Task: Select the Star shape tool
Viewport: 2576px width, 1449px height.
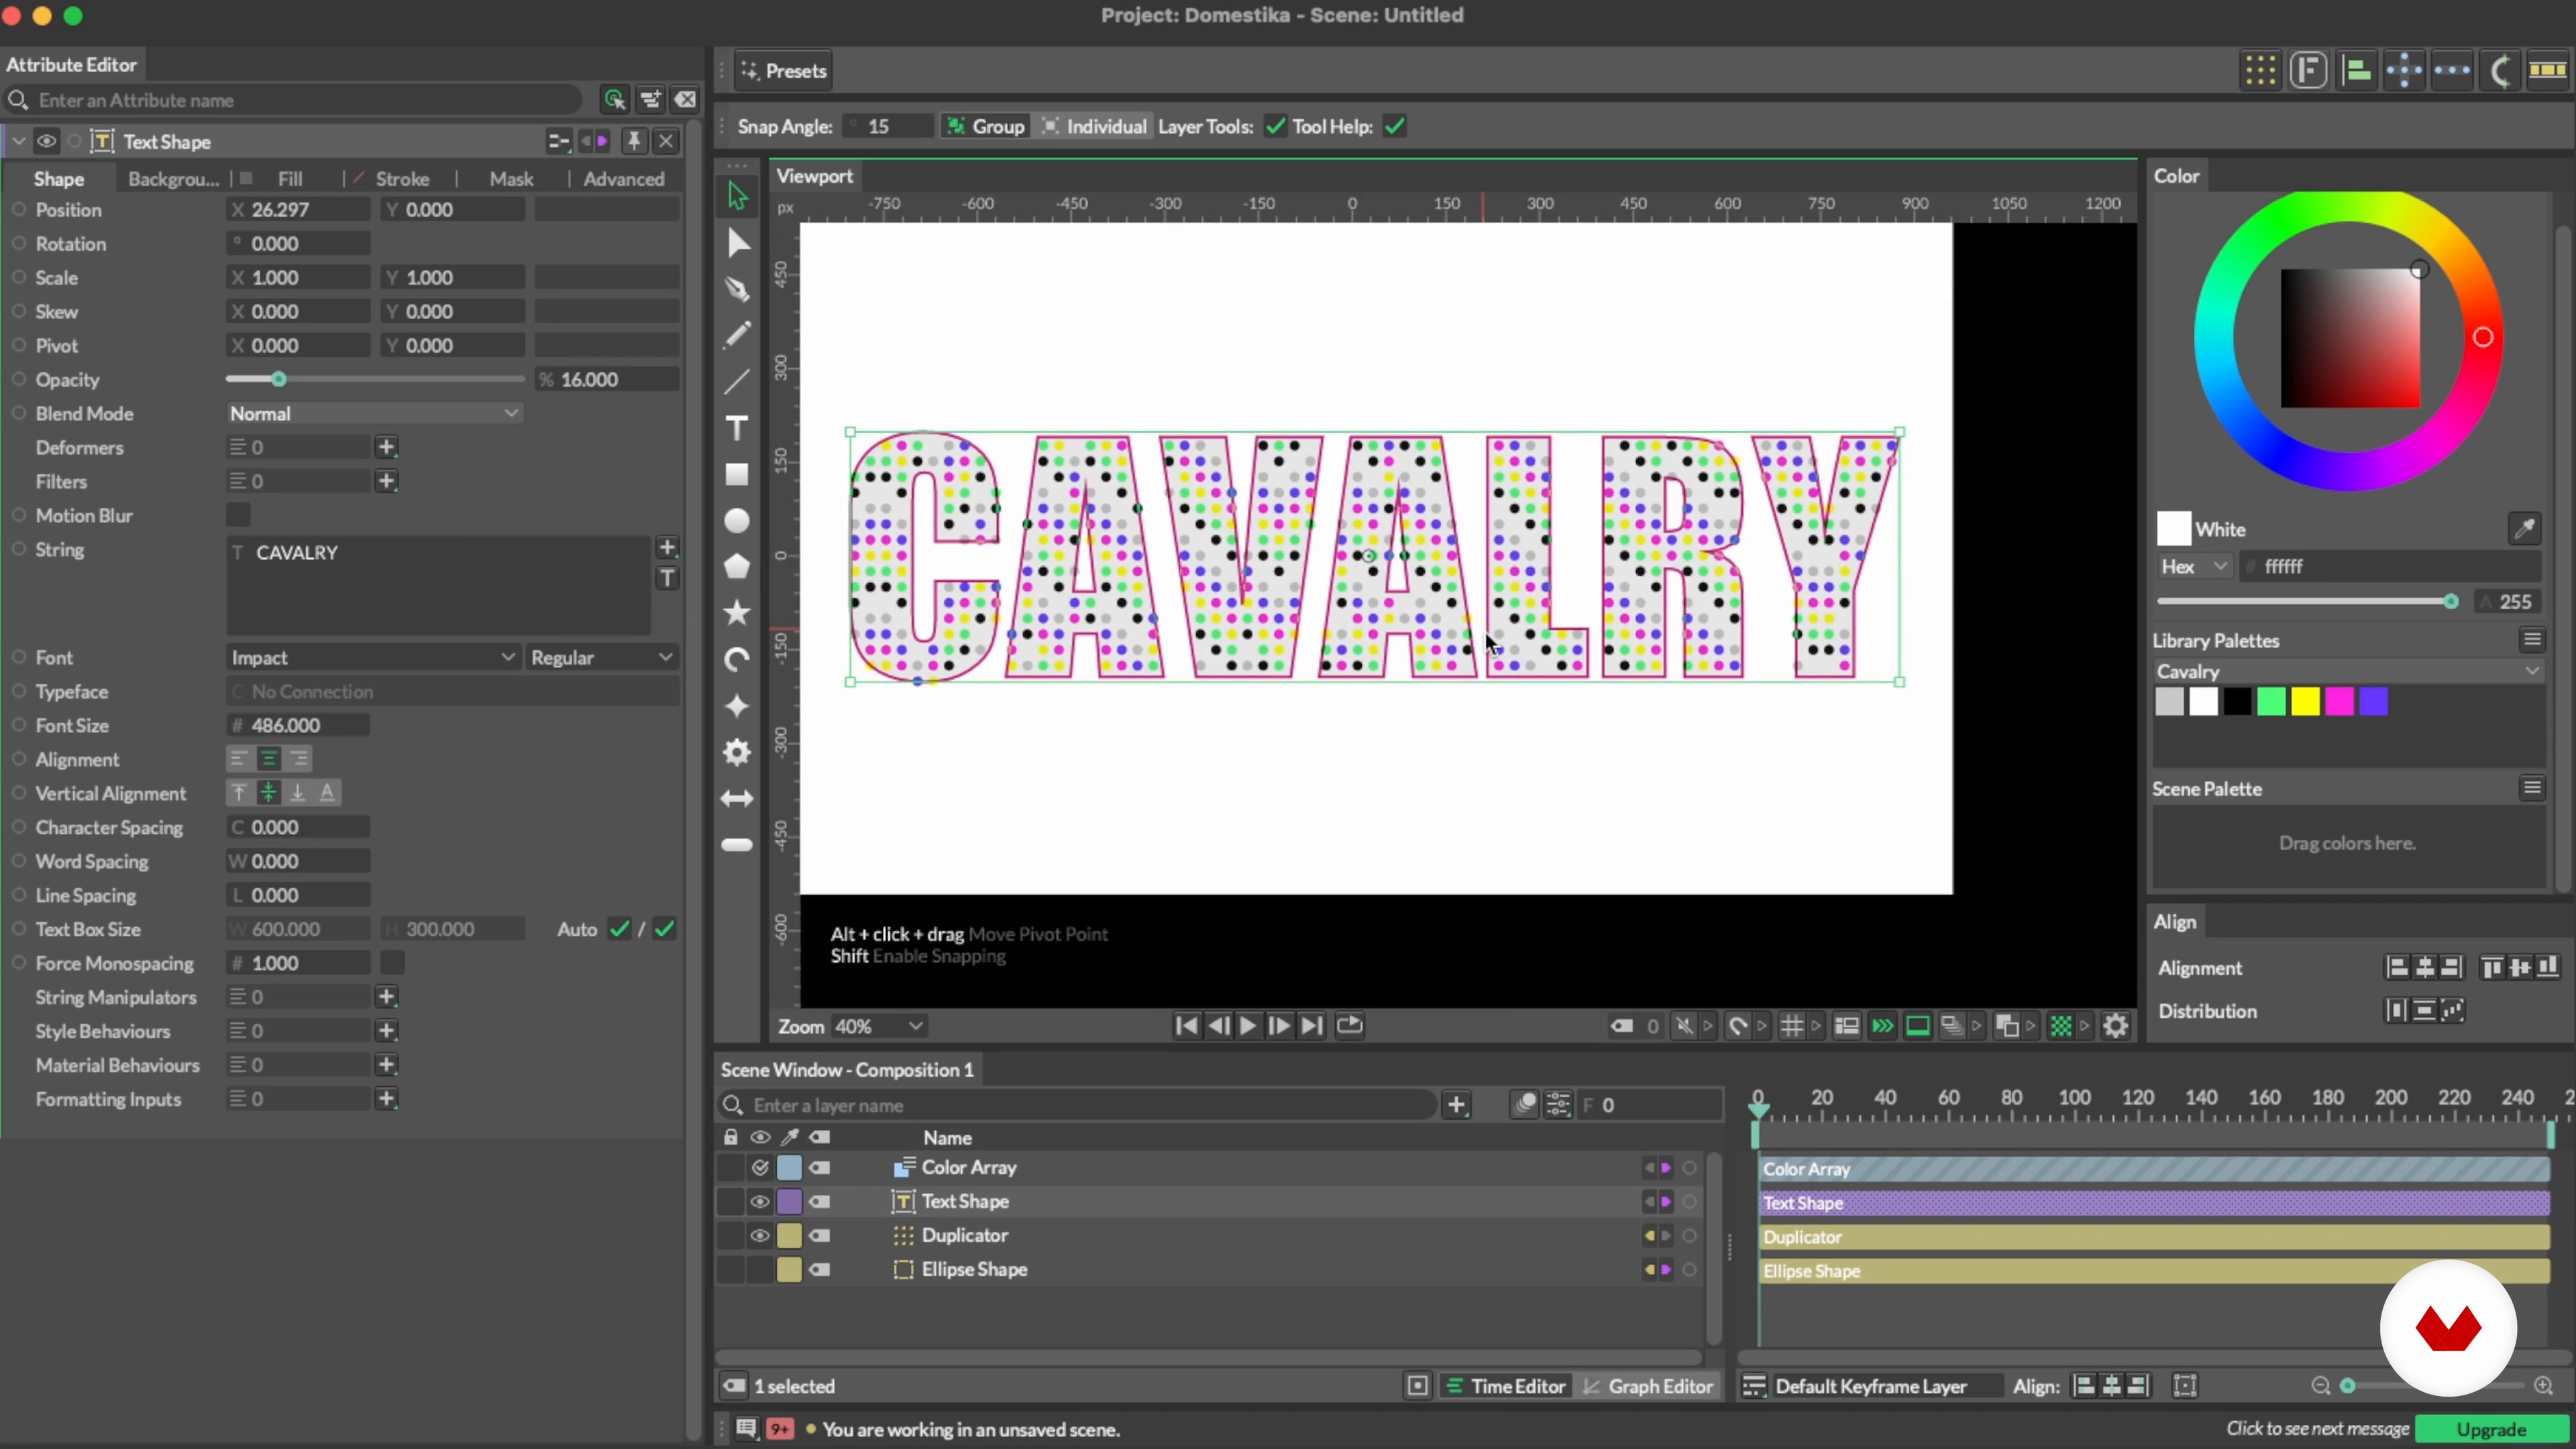Action: (x=737, y=613)
